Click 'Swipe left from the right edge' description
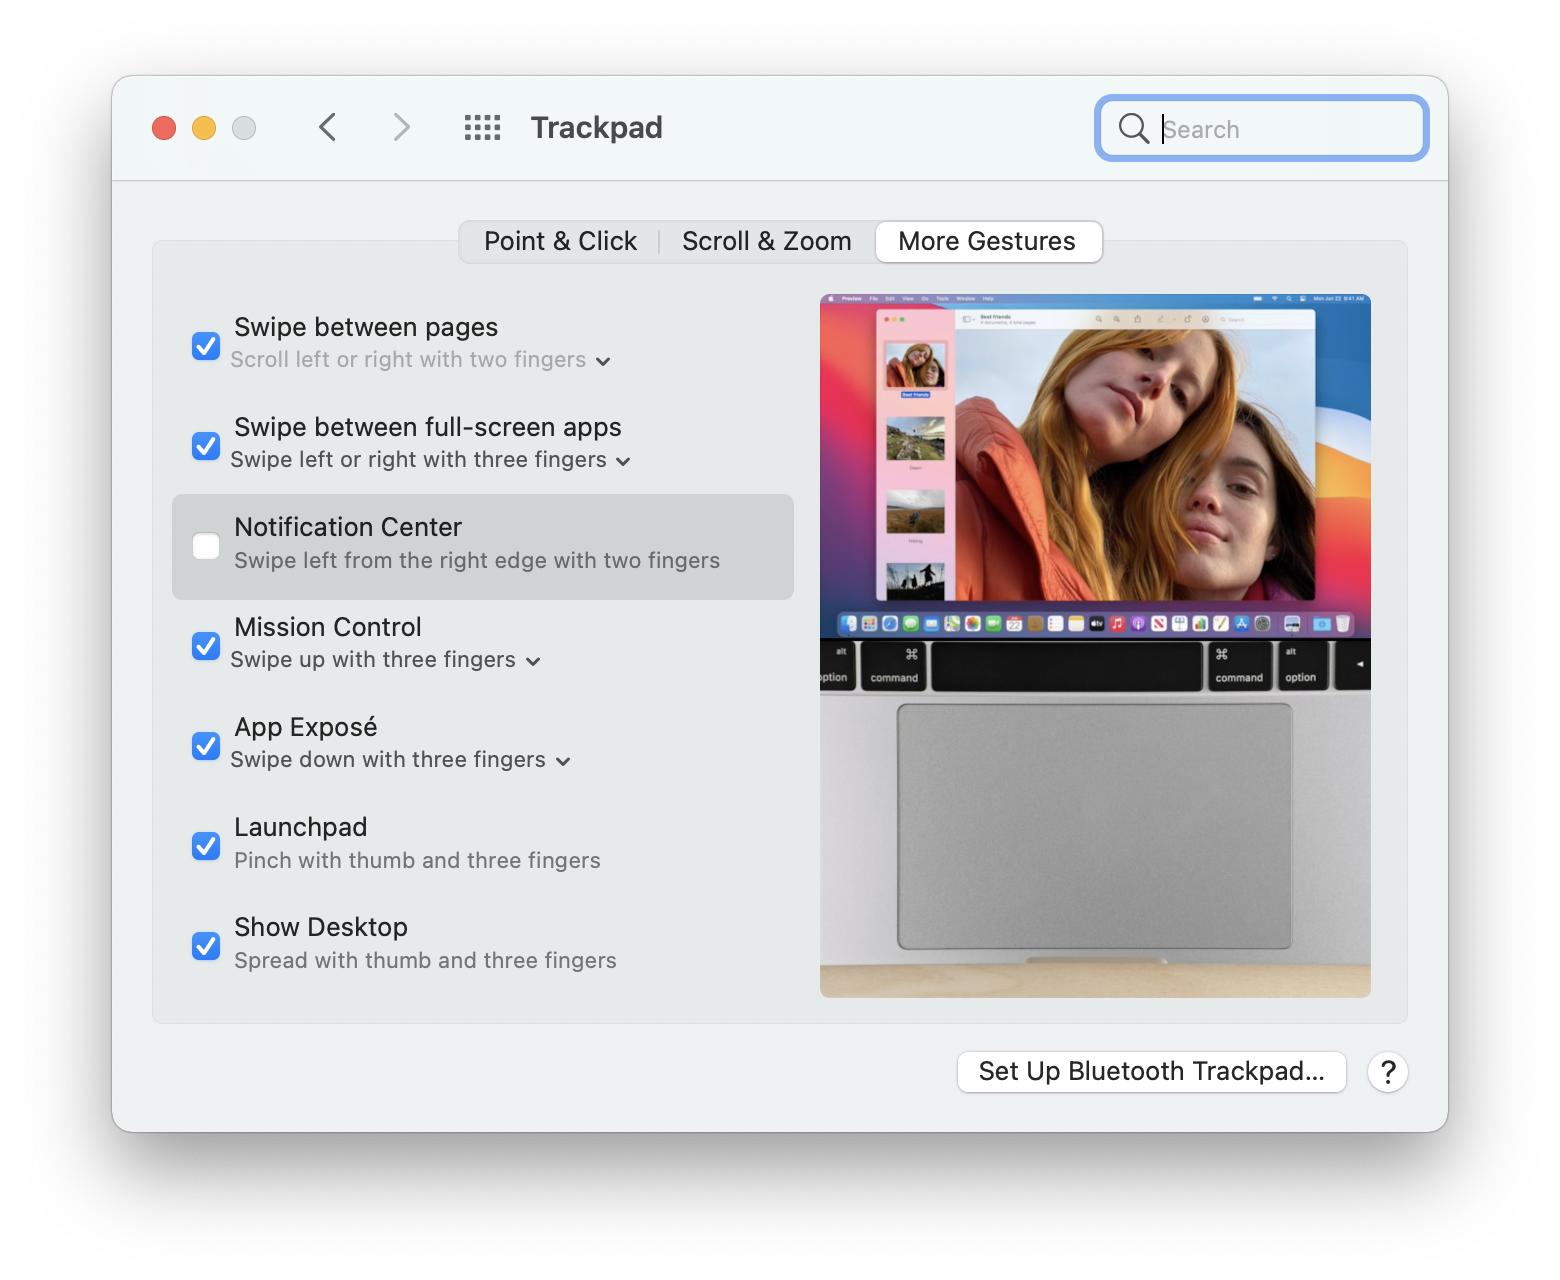The width and height of the screenshot is (1560, 1280). (477, 561)
